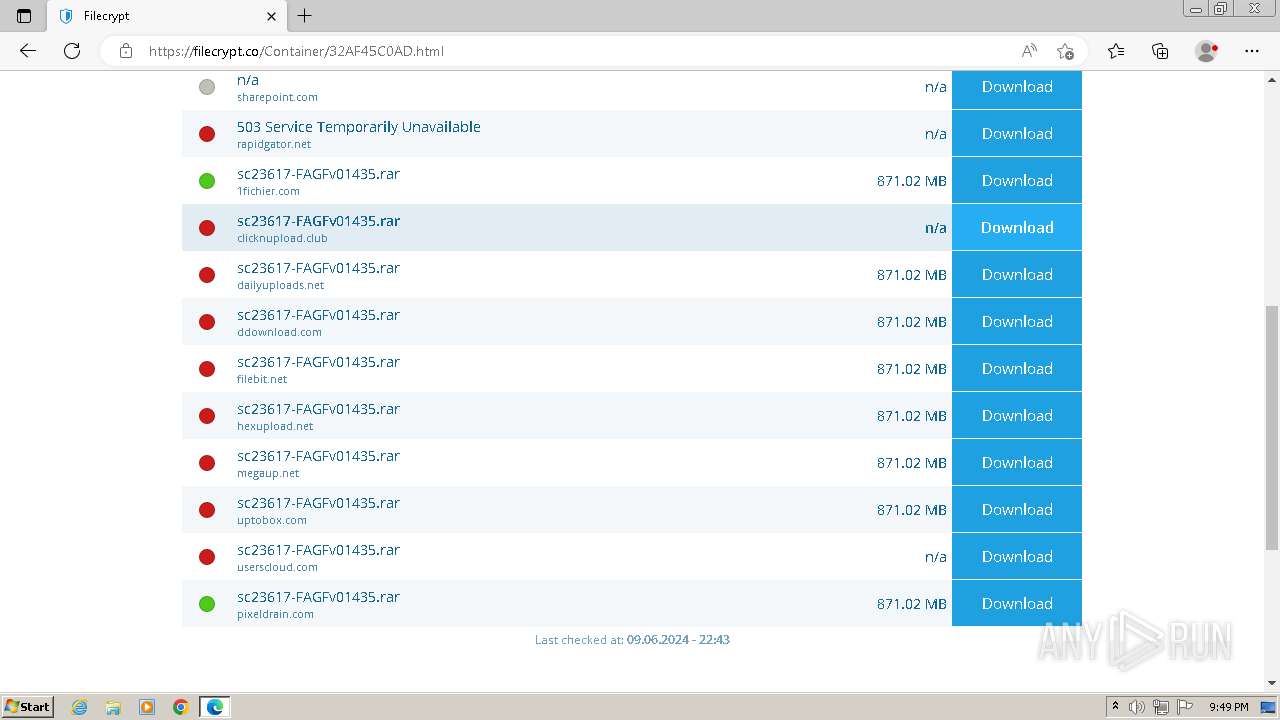Click the red status dot for userscloud.com
Viewport: 1280px width, 720px height.
coord(207,557)
